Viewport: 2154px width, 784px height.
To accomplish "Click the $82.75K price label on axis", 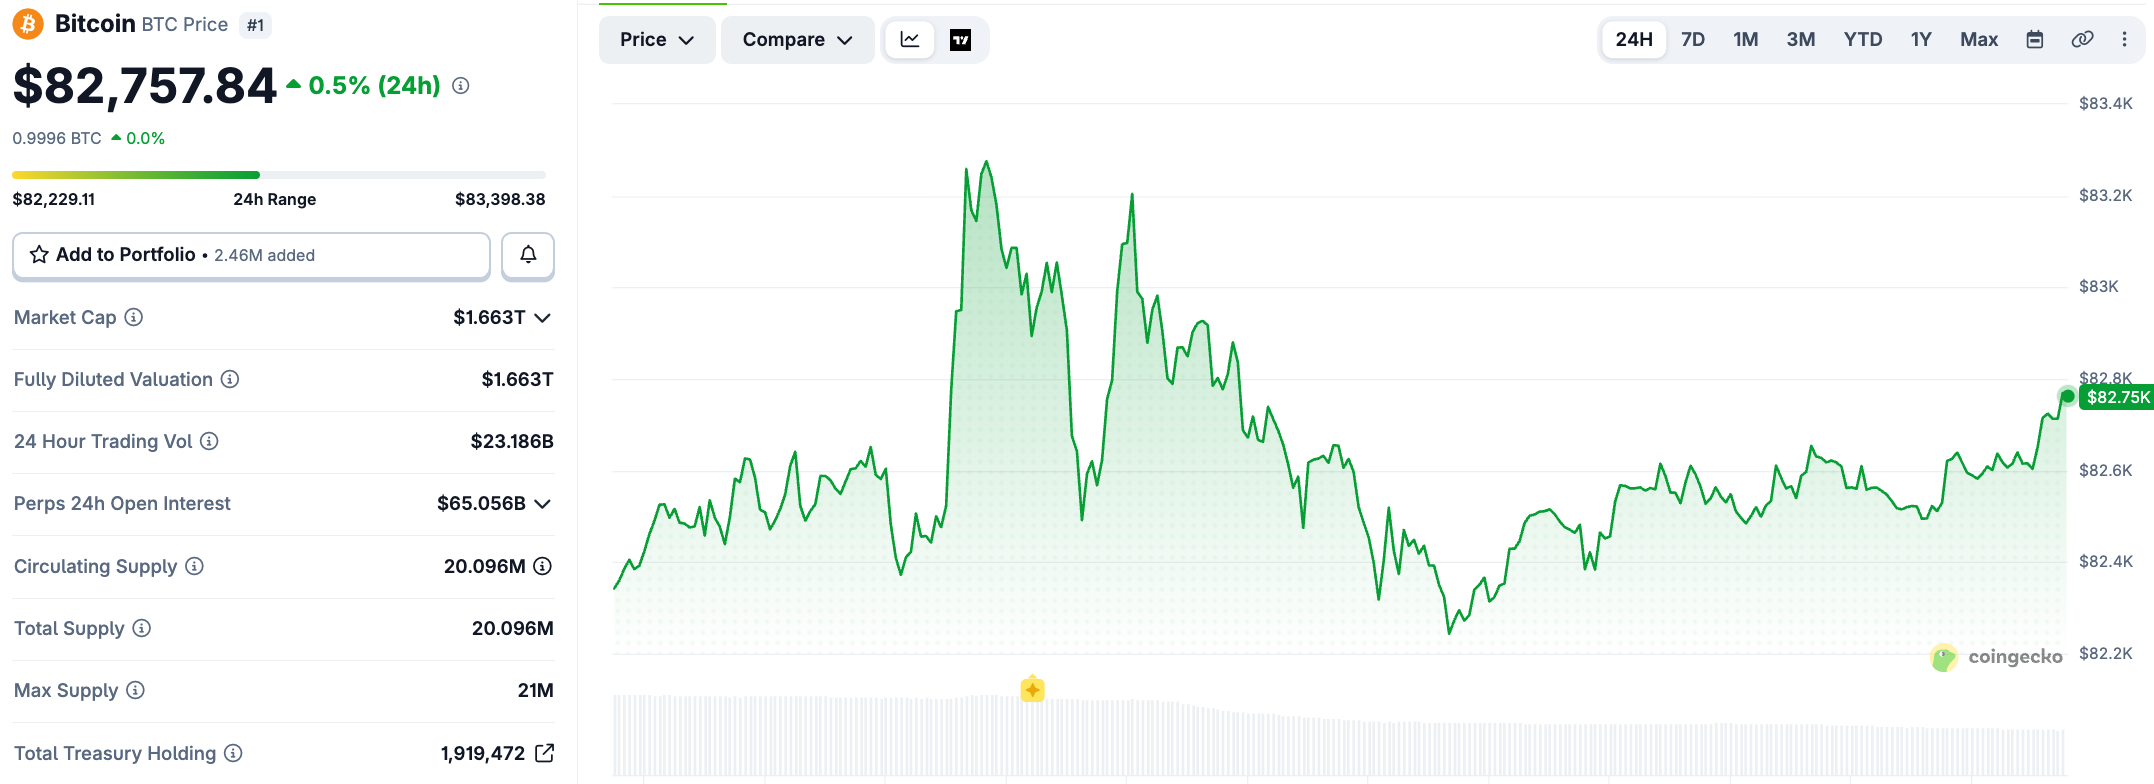I will click(2117, 397).
